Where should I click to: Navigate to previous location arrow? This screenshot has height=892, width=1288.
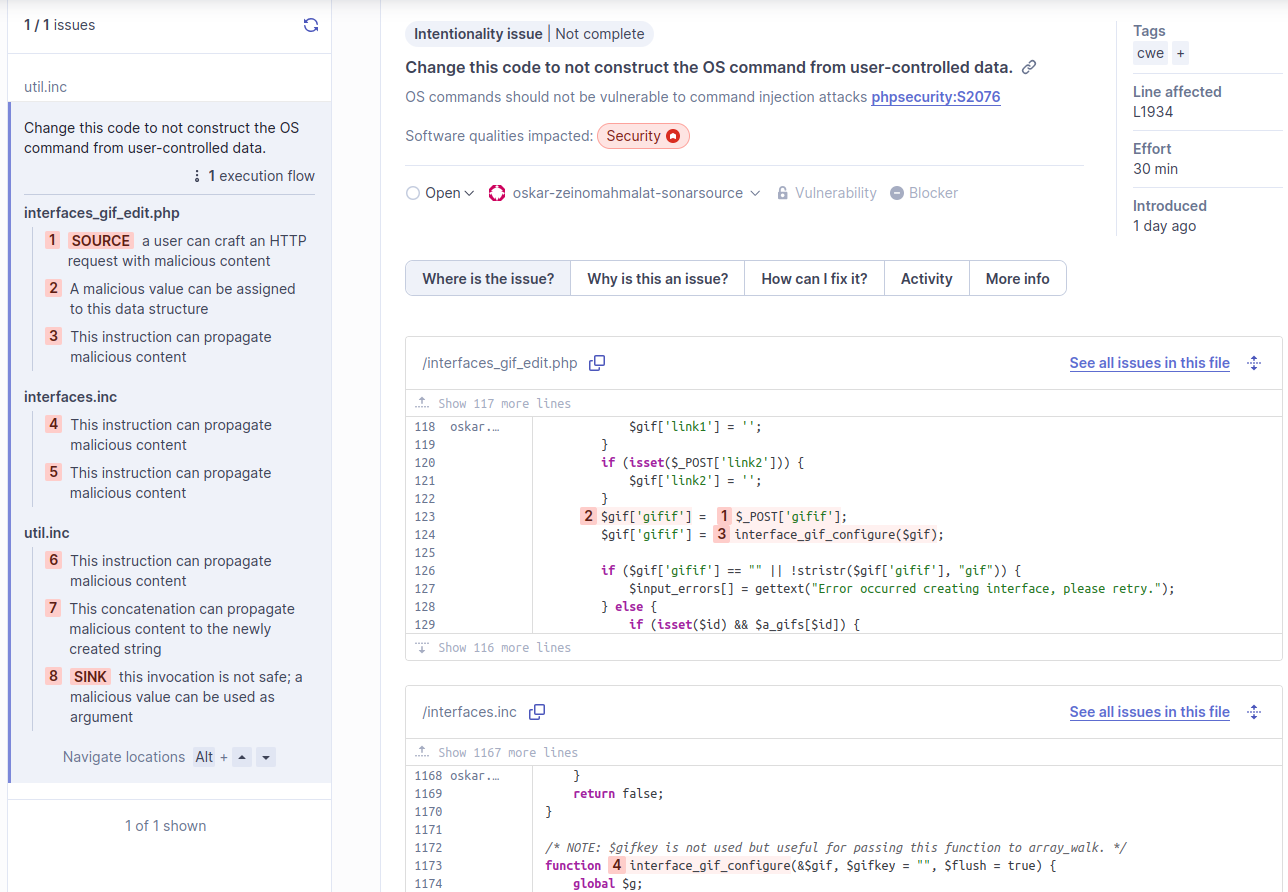pyautogui.click(x=242, y=758)
